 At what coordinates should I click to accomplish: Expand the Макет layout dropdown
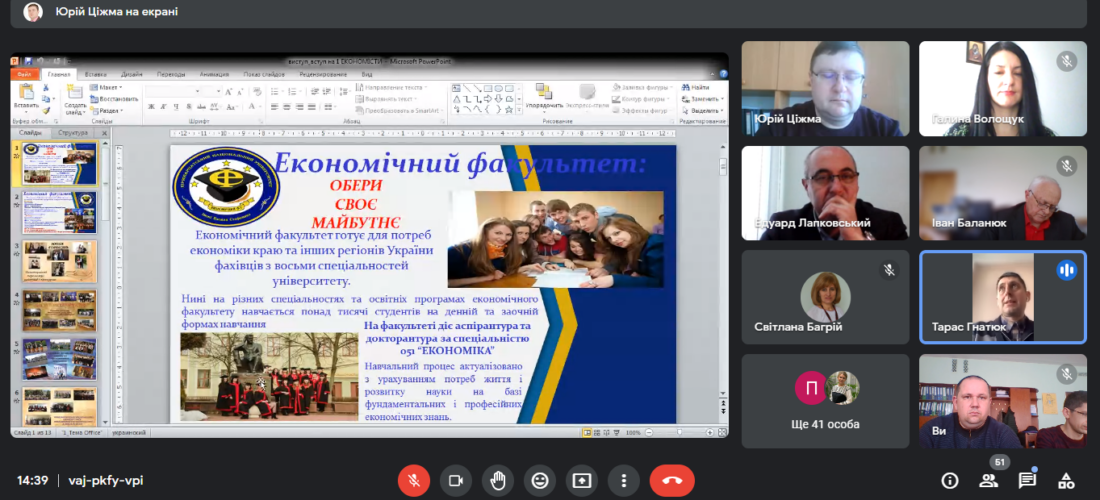pos(108,87)
